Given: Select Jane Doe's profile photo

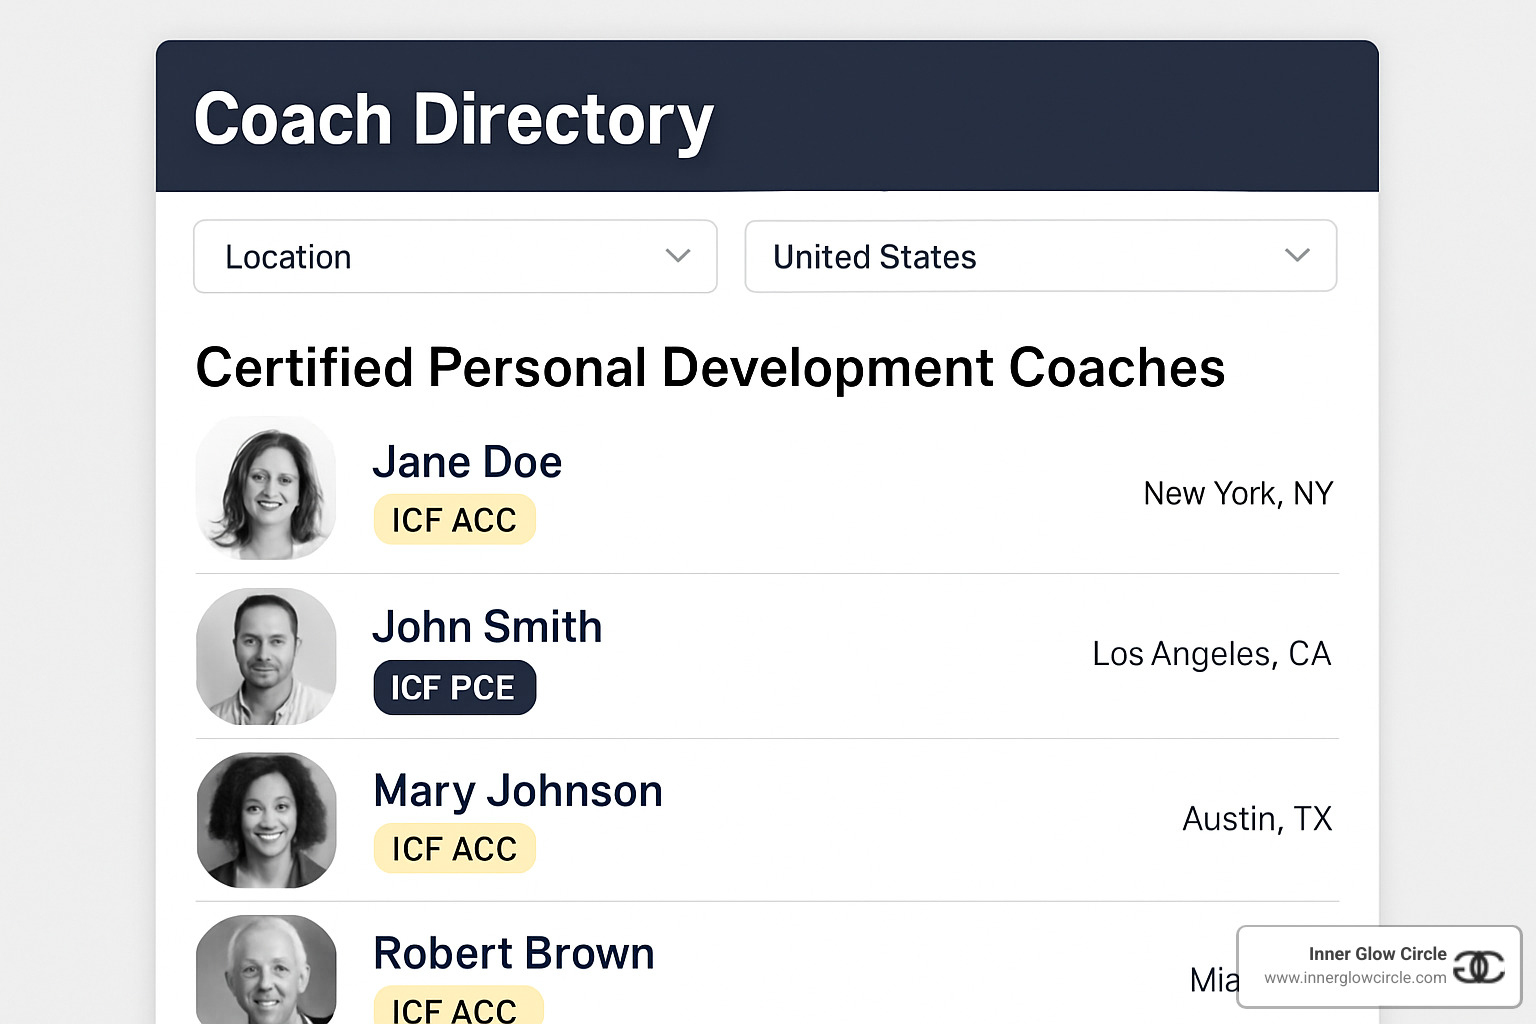Looking at the screenshot, I should 266,488.
